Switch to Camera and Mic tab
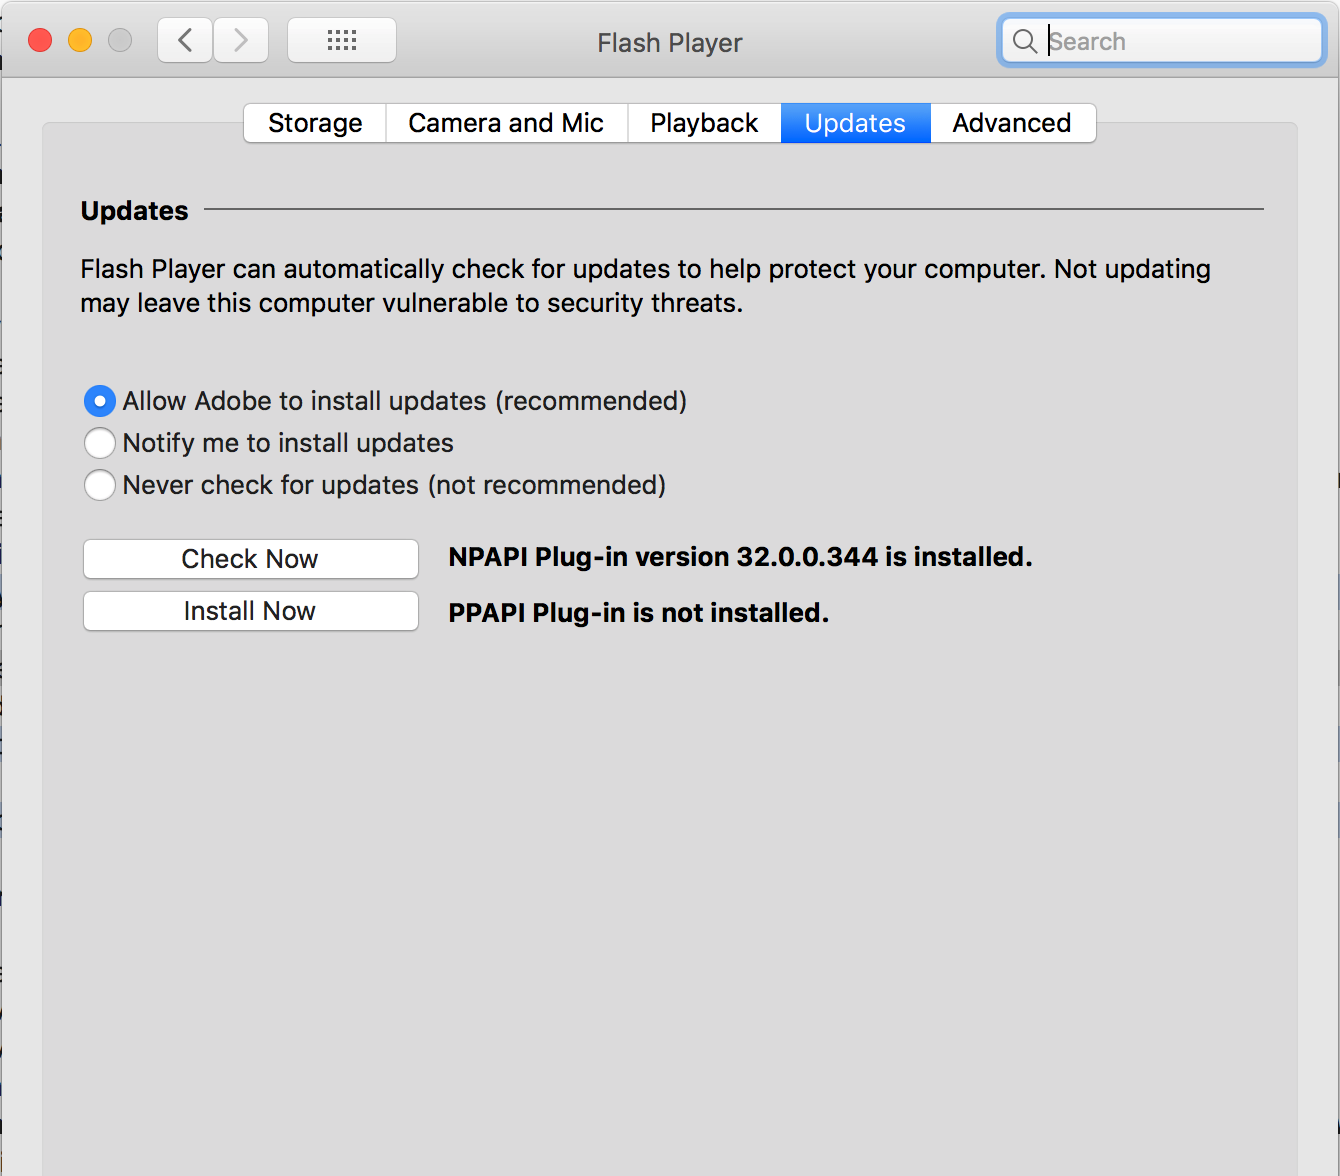 [x=506, y=123]
